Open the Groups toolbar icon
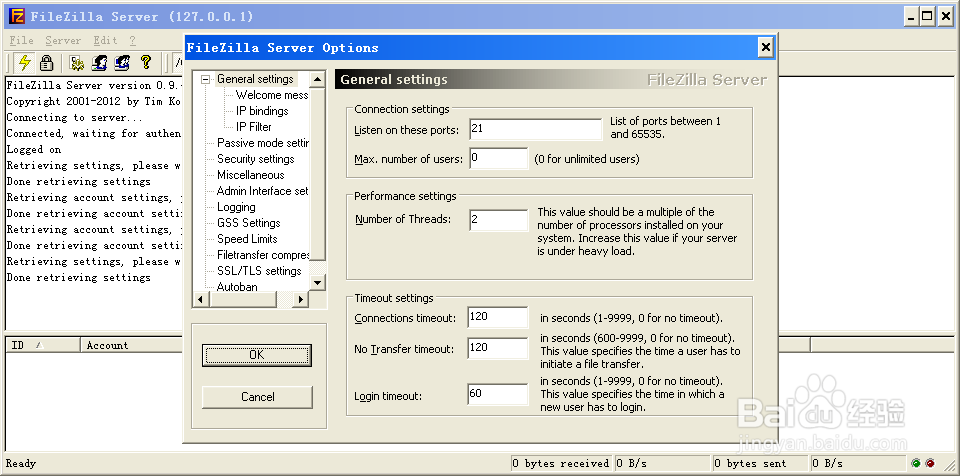Screen dimensions: 960x476 122,62
